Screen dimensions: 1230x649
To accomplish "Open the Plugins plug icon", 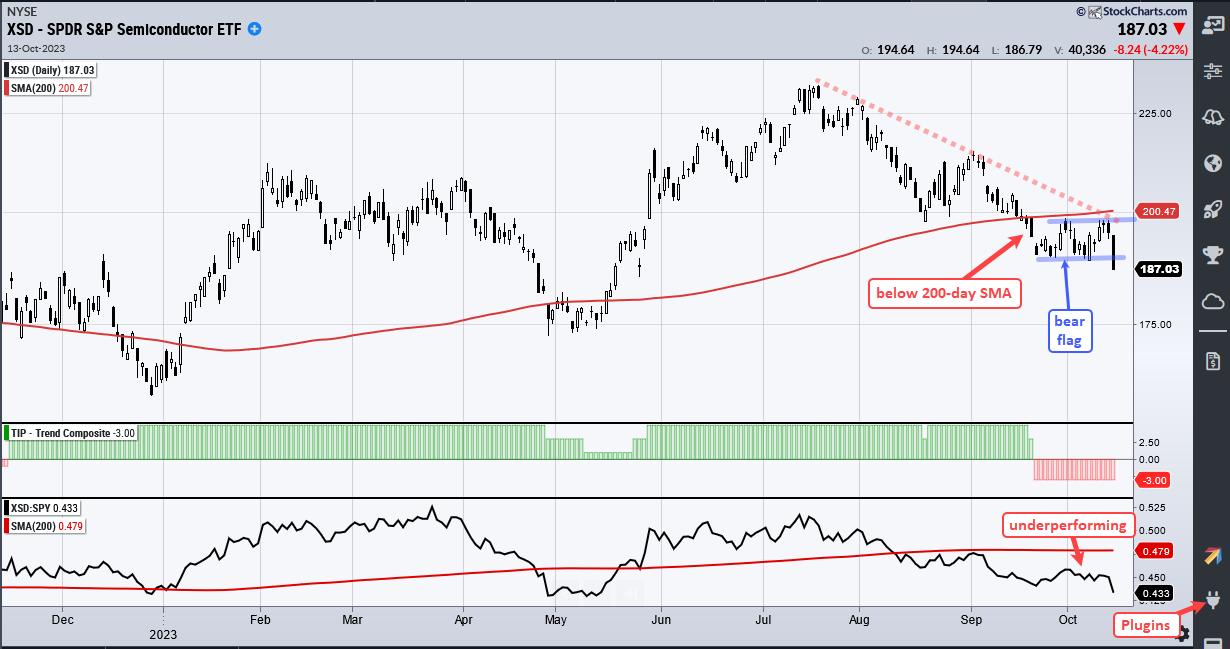I will point(1212,600).
